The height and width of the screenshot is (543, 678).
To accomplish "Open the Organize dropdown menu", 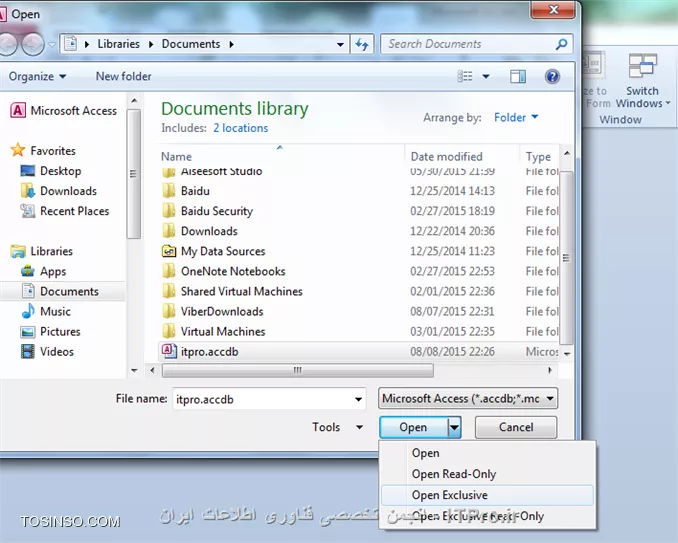I will pyautogui.click(x=38, y=77).
